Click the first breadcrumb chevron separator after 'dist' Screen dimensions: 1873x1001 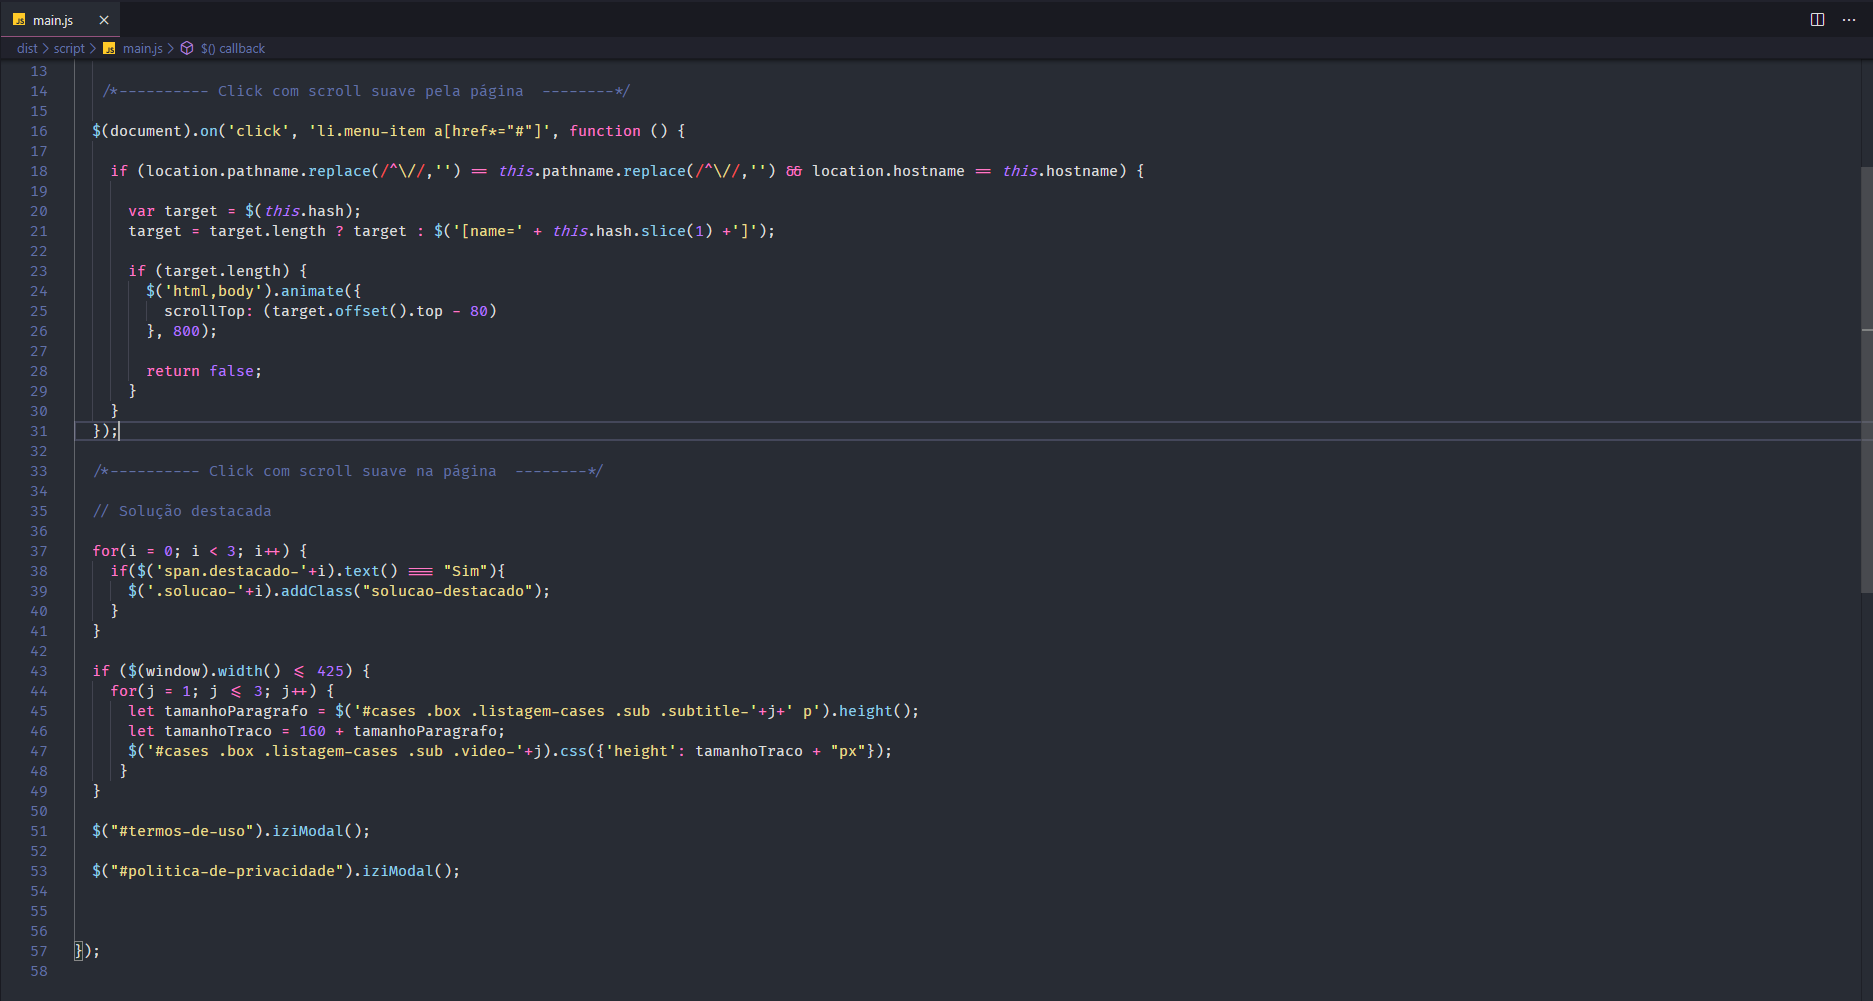click(x=46, y=48)
